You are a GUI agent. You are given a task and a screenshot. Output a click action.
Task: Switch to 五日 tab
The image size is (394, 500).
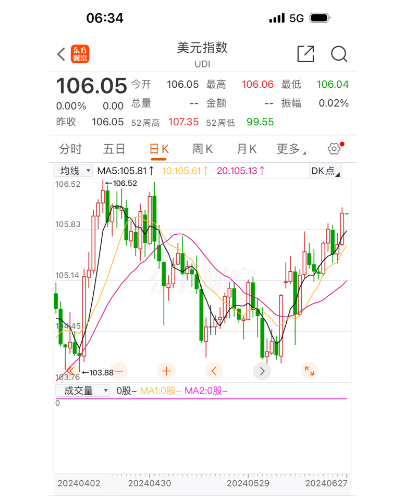click(114, 149)
